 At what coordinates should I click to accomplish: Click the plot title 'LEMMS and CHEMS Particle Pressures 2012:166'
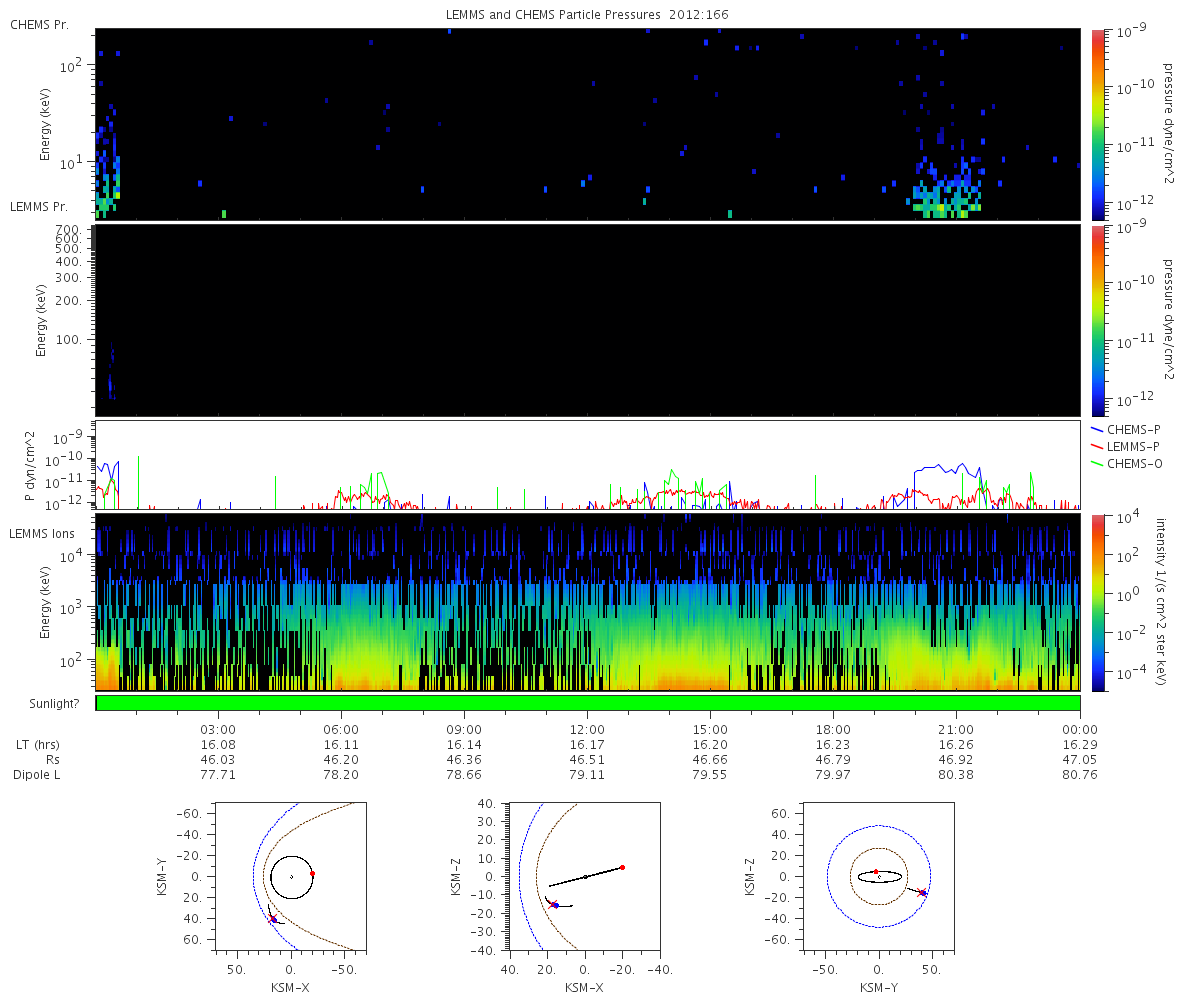tap(588, 15)
